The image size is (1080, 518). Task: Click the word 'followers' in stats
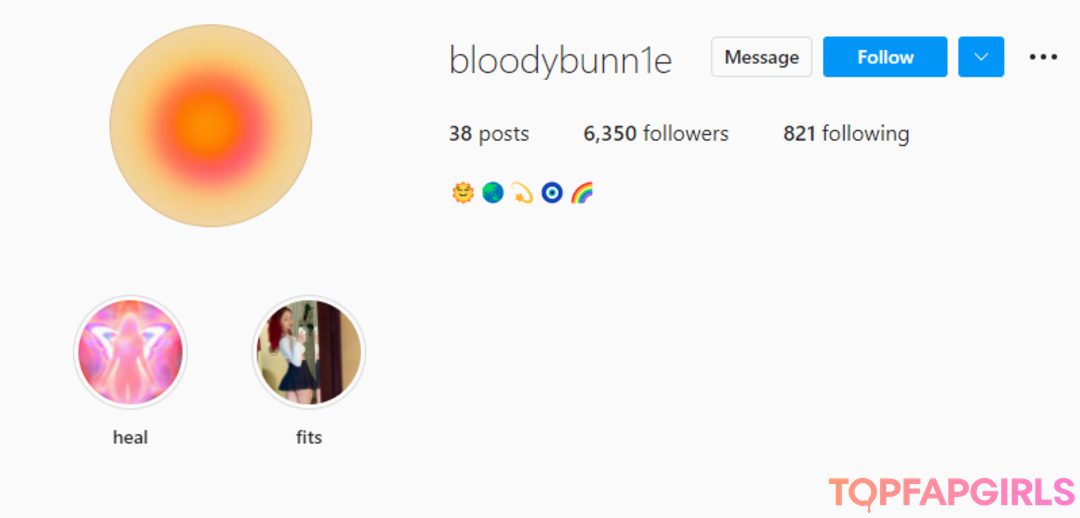(x=685, y=133)
